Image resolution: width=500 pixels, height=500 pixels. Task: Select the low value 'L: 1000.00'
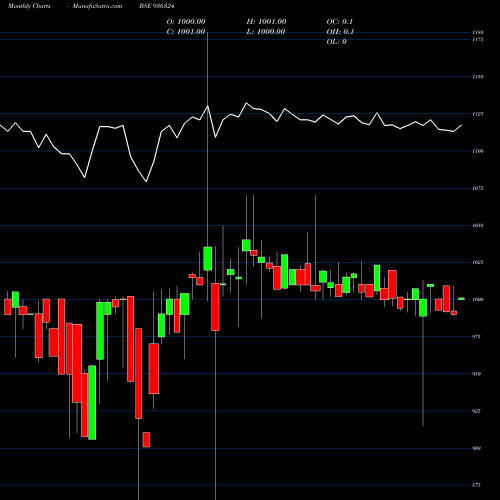coord(266,32)
